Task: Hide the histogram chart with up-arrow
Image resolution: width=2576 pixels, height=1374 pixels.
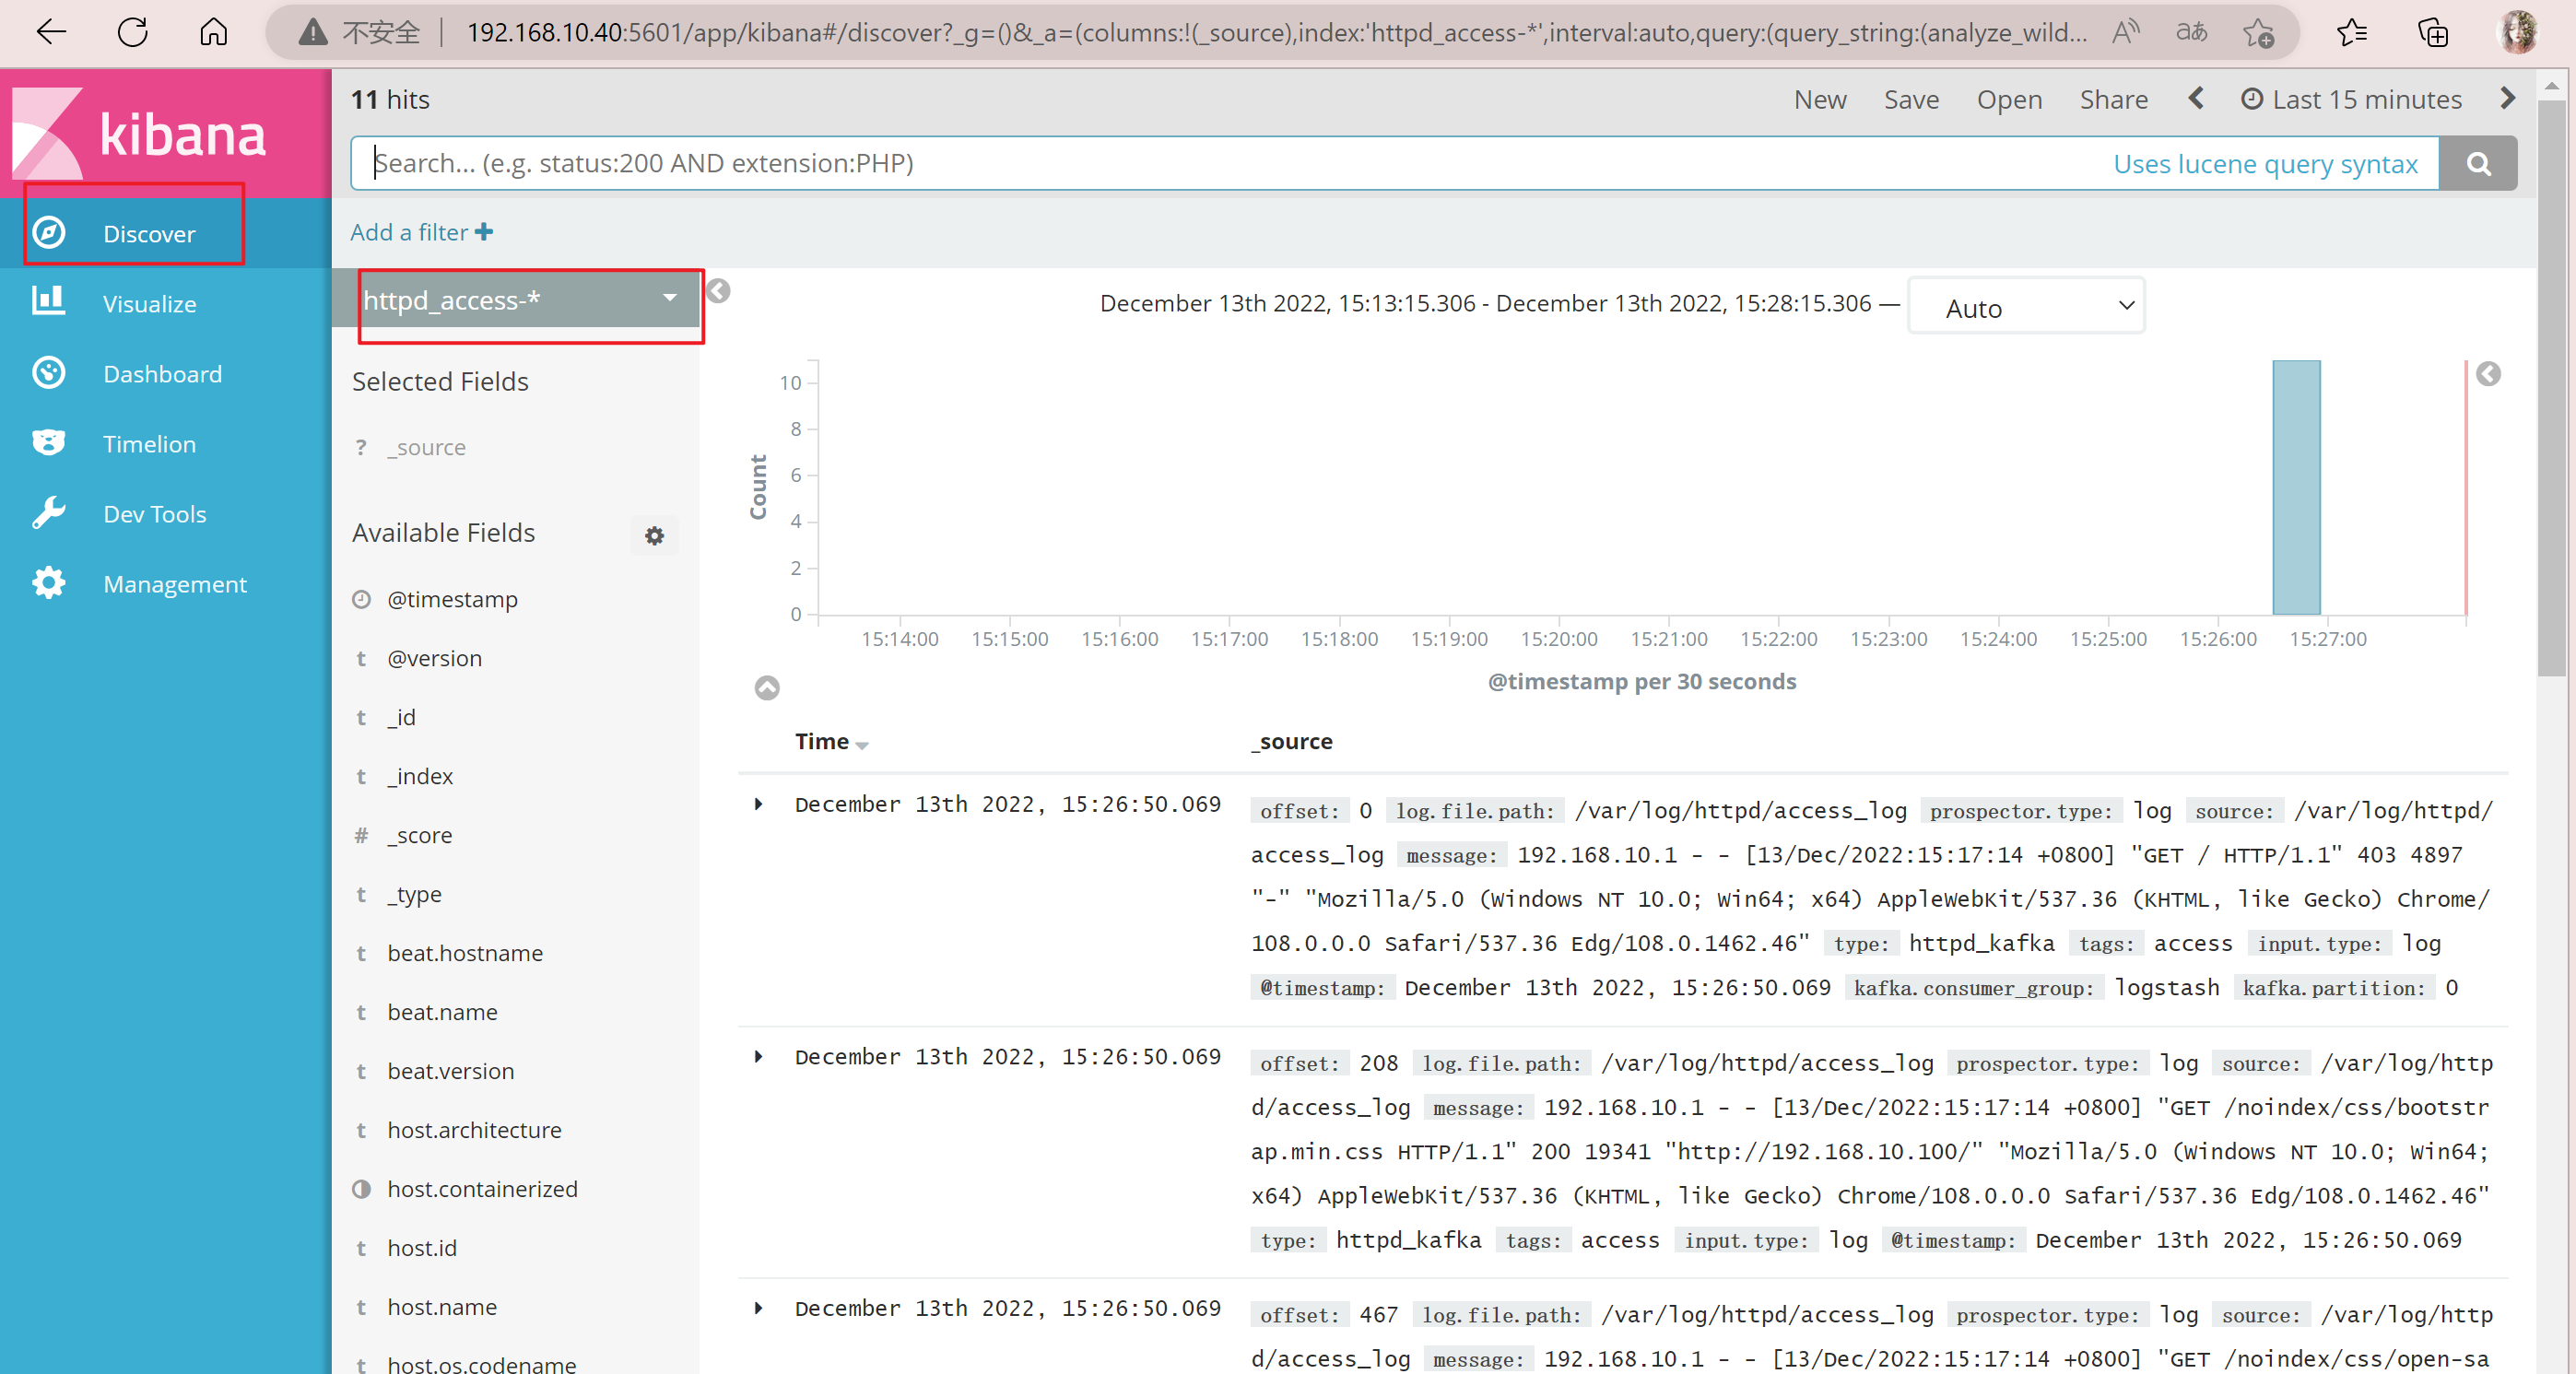Action: tap(767, 688)
